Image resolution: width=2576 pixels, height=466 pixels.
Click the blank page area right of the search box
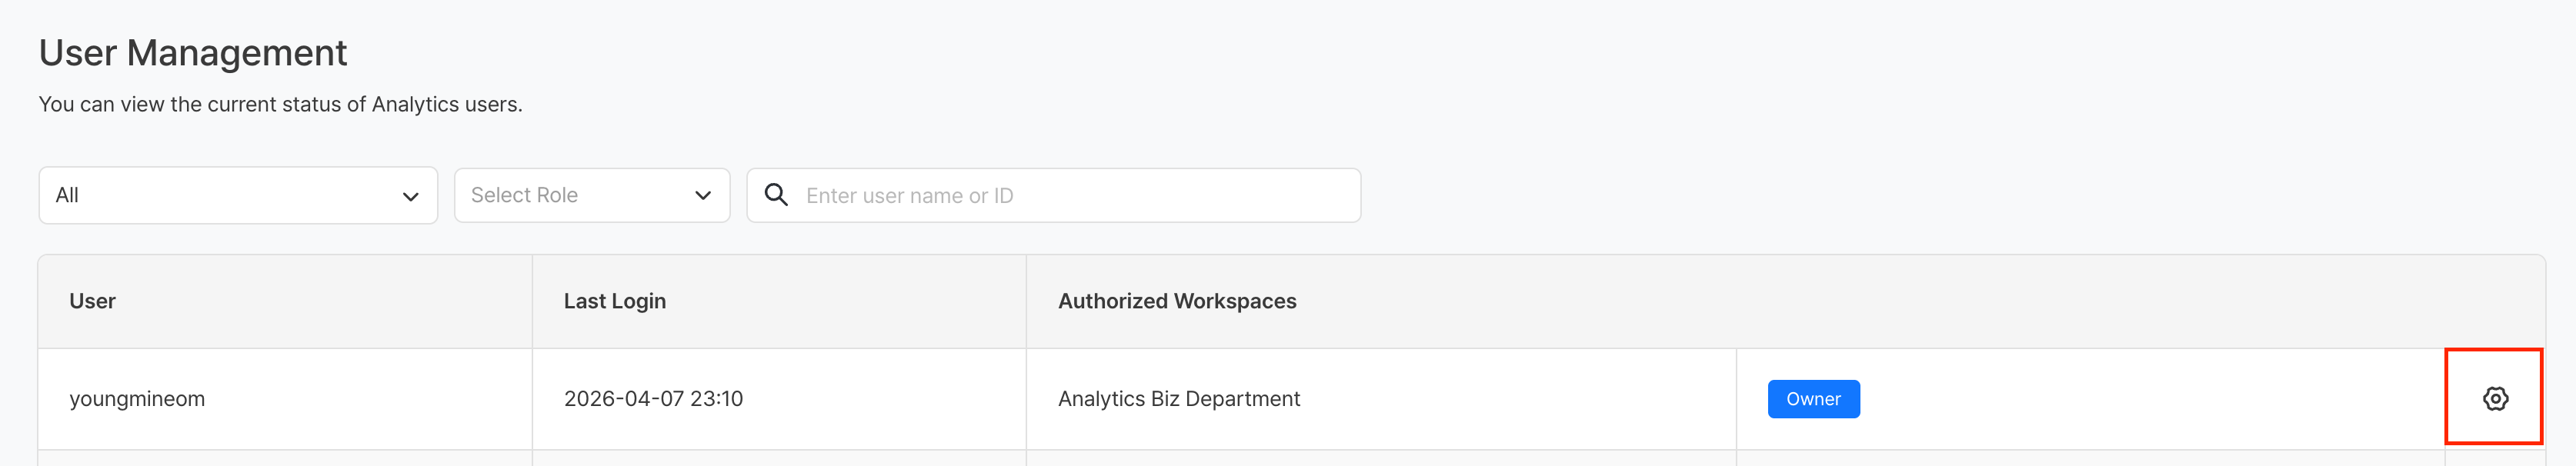1900,196
